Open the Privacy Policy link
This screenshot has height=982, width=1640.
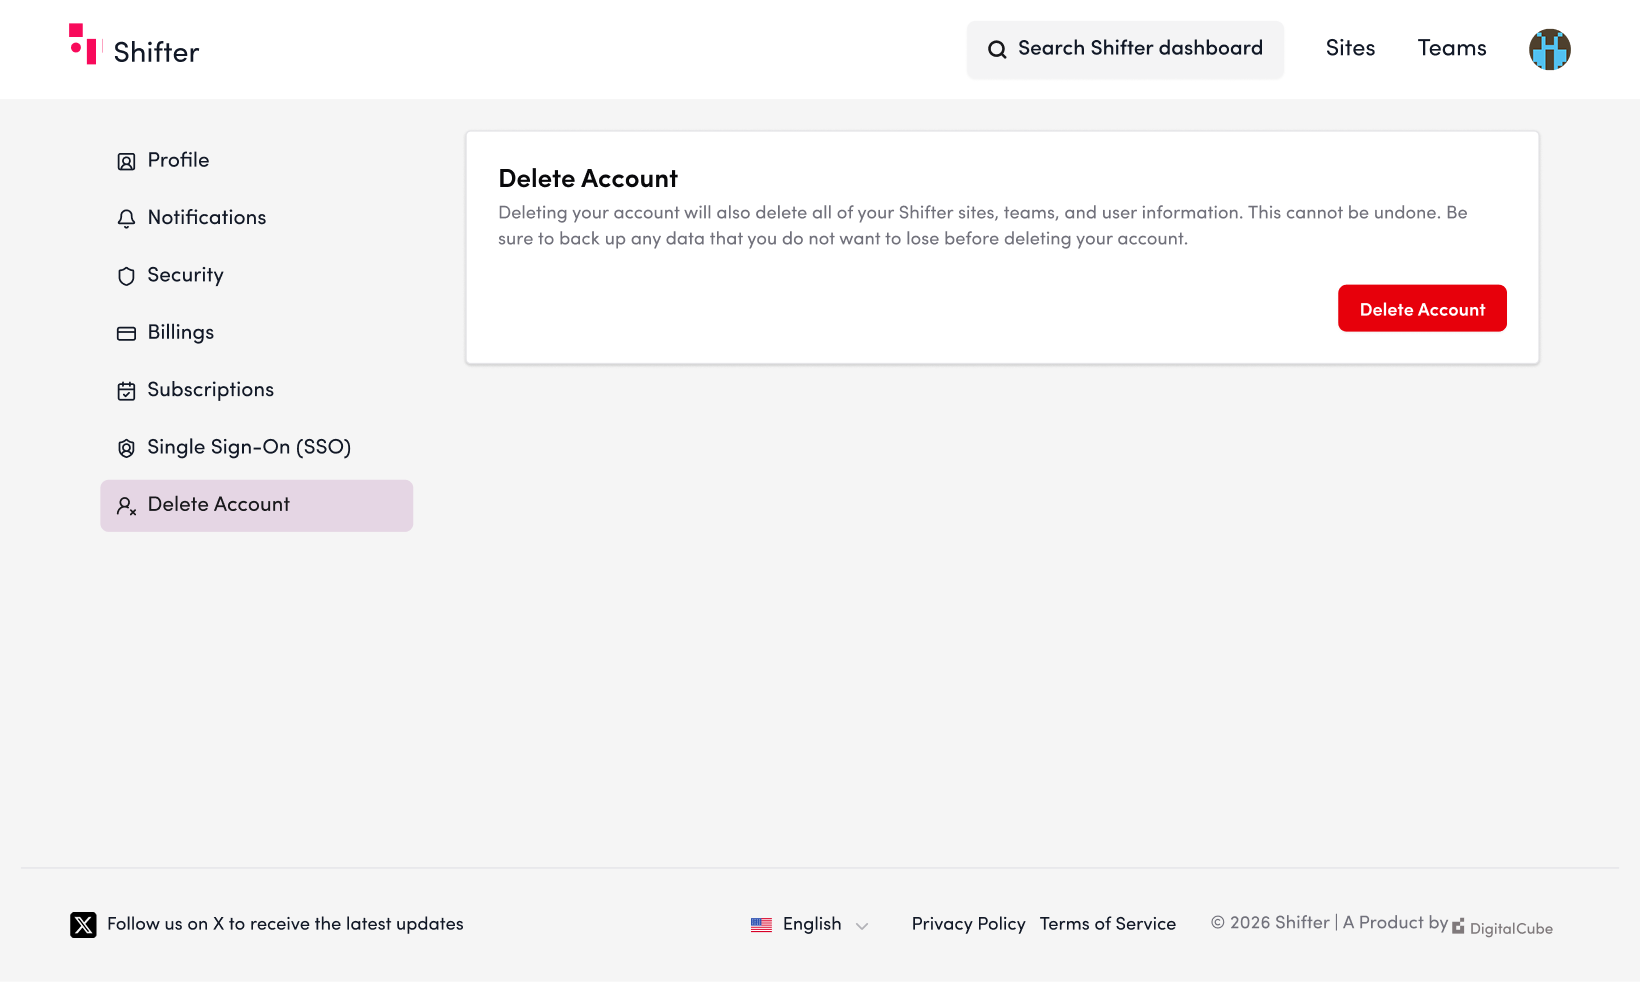[968, 924]
